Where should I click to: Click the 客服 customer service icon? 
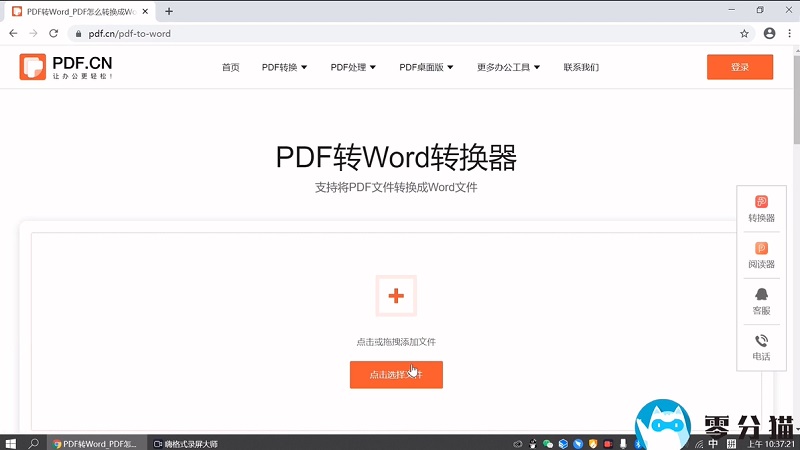tap(761, 300)
